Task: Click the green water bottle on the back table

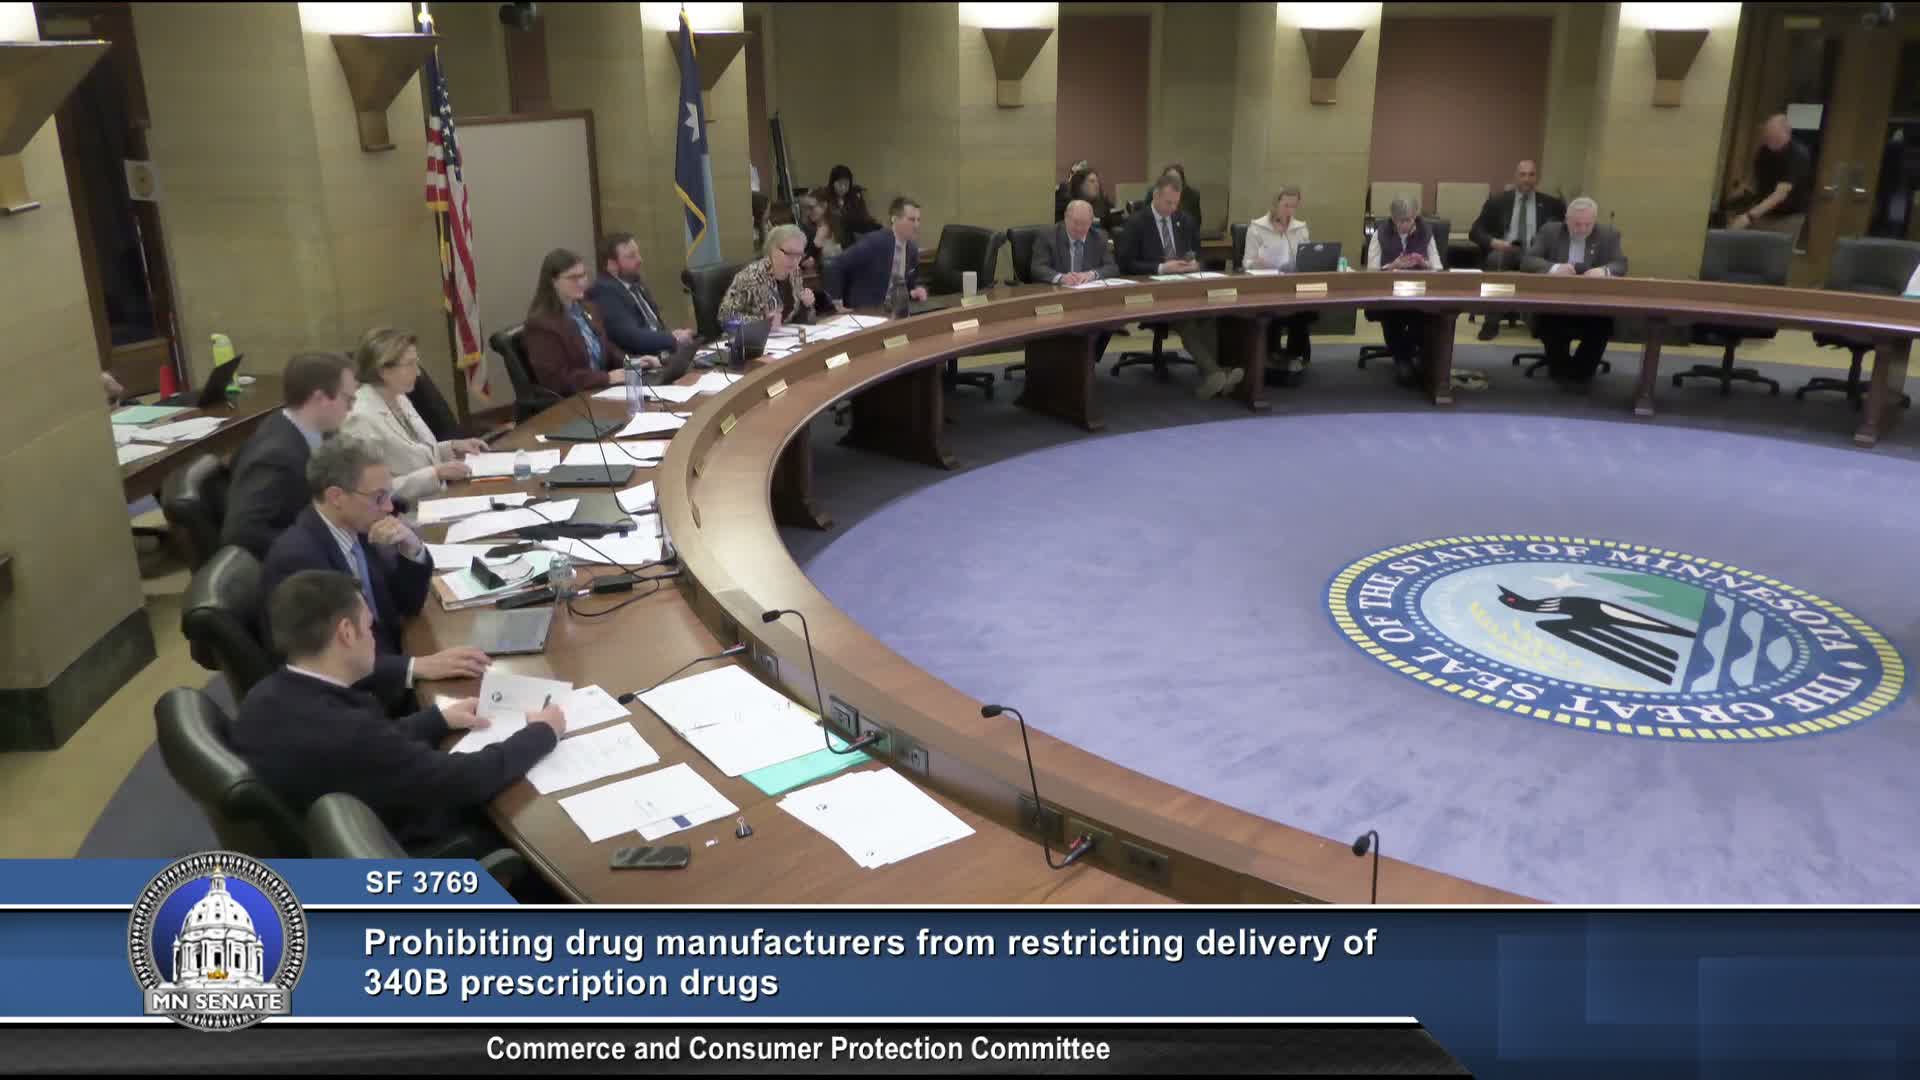Action: click(222, 352)
